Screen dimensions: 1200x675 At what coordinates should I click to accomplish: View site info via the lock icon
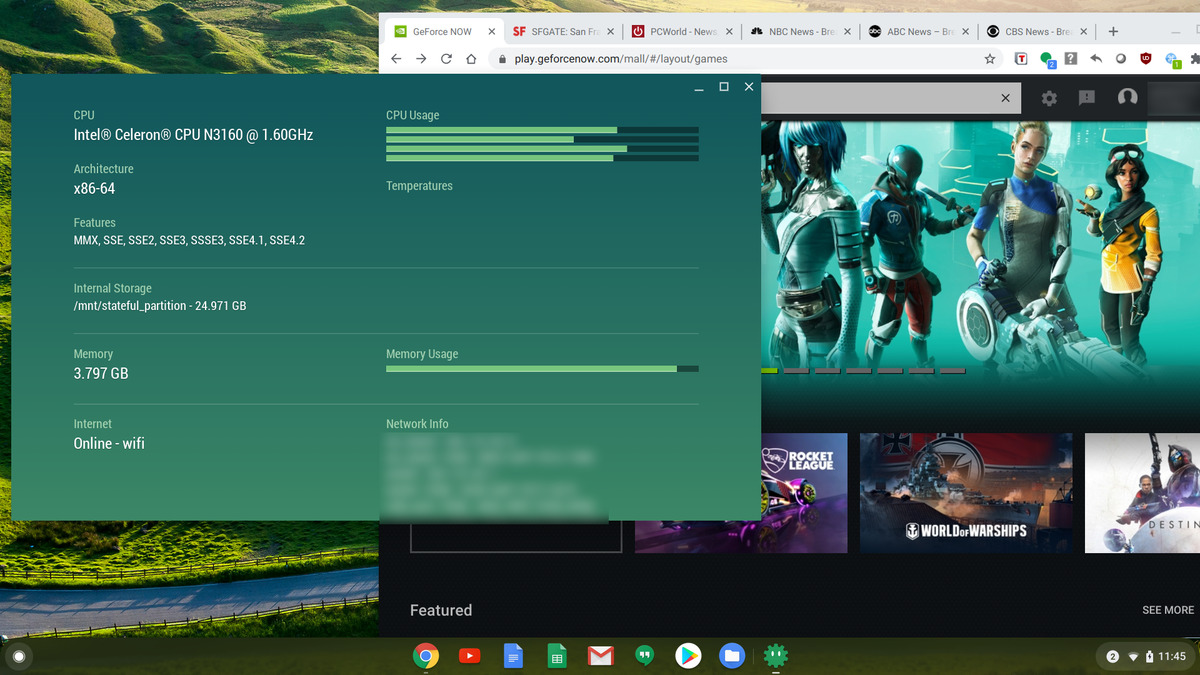coord(503,59)
